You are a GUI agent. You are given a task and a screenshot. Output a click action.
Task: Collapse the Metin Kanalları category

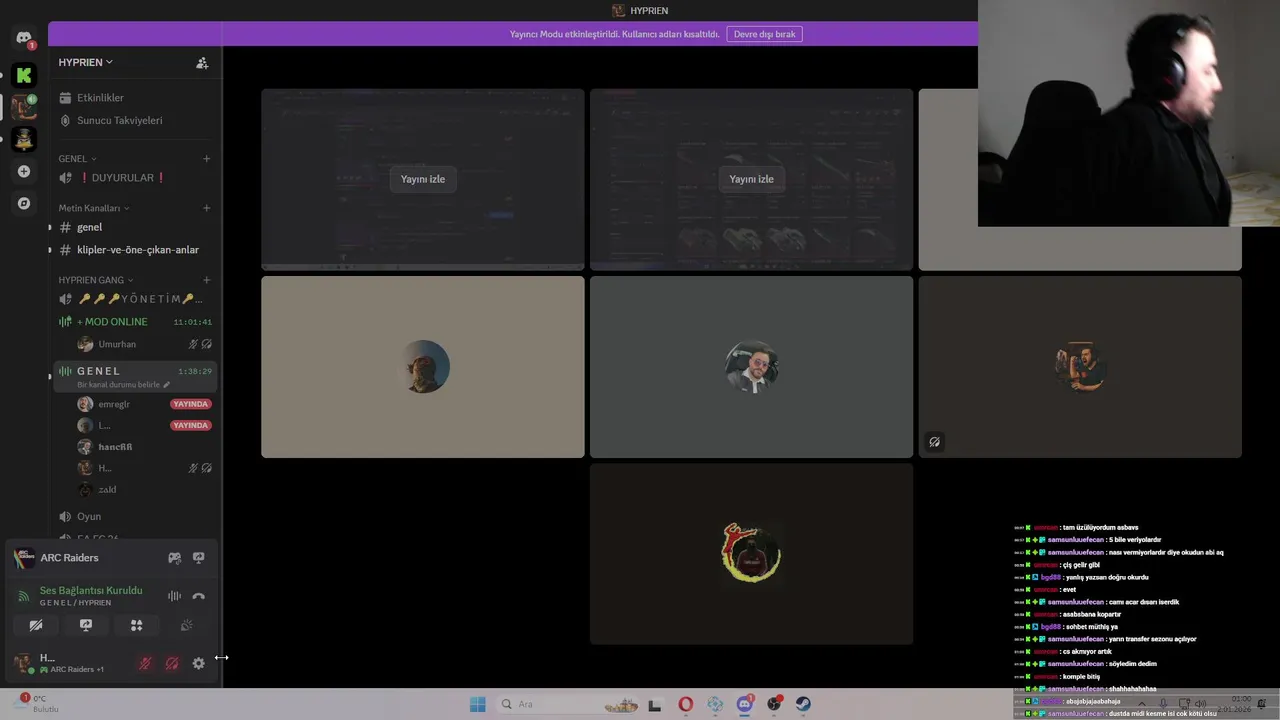(94, 208)
